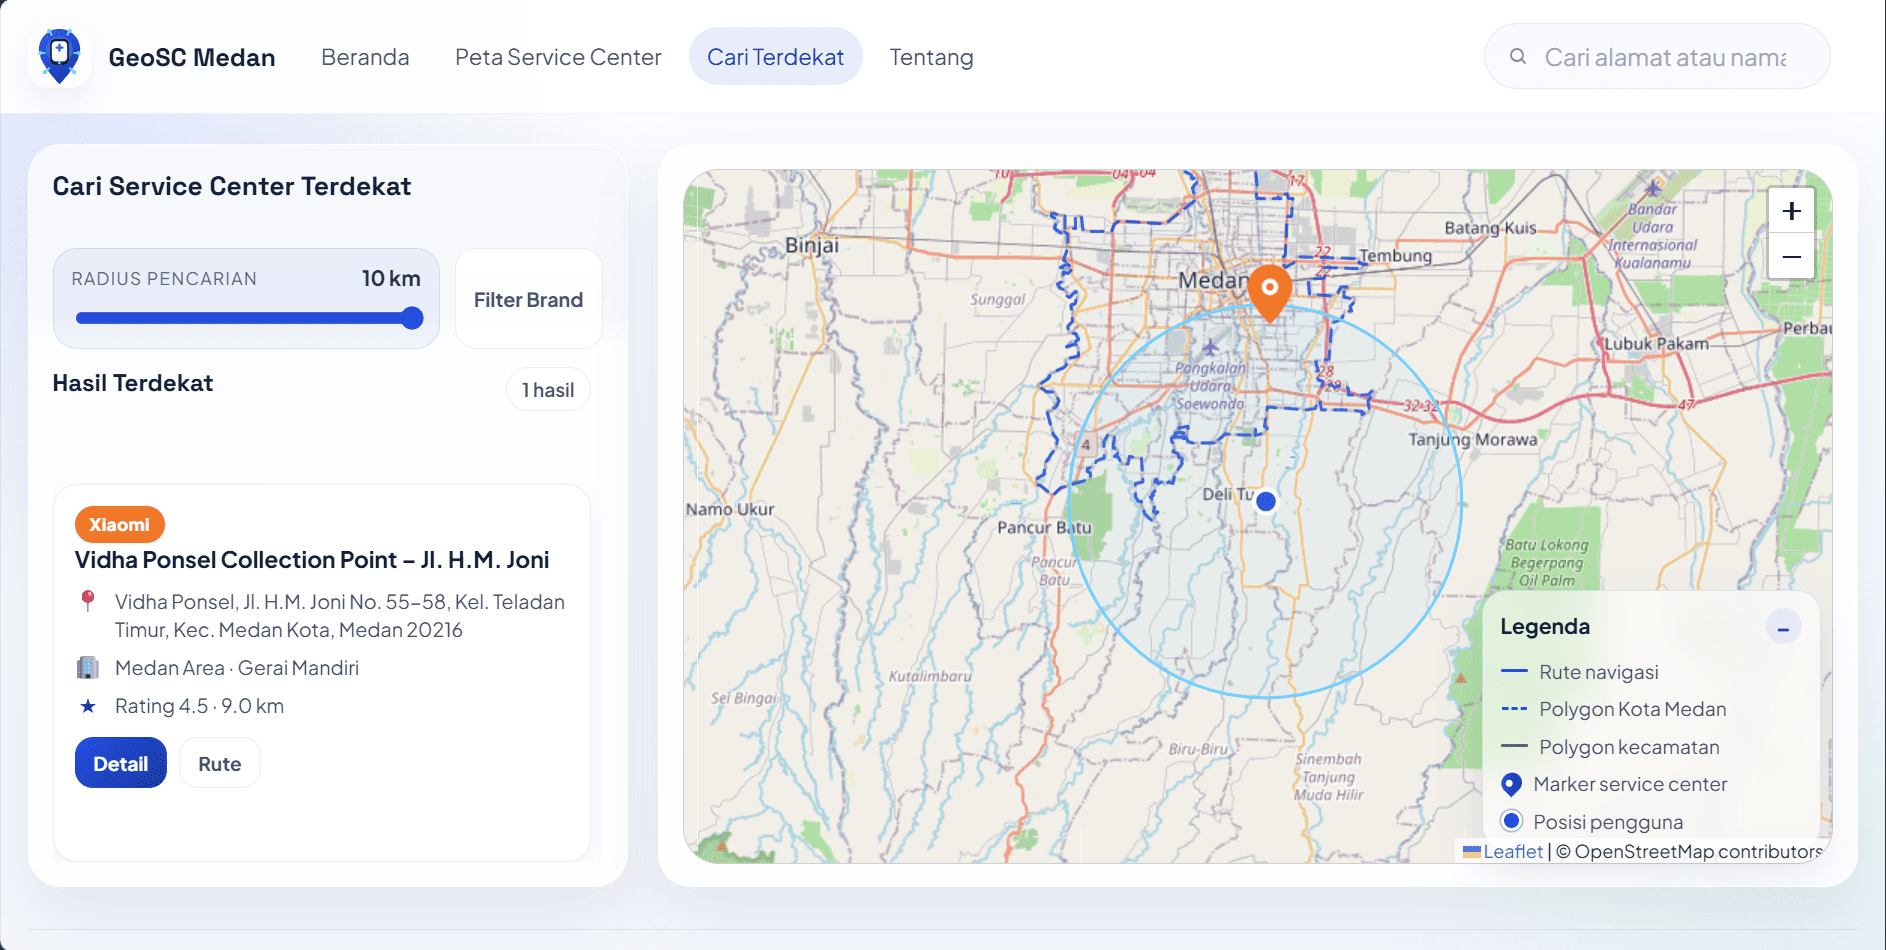Screen dimensions: 1886x950
Task: Click the Tembung map label
Action: coord(1396,256)
